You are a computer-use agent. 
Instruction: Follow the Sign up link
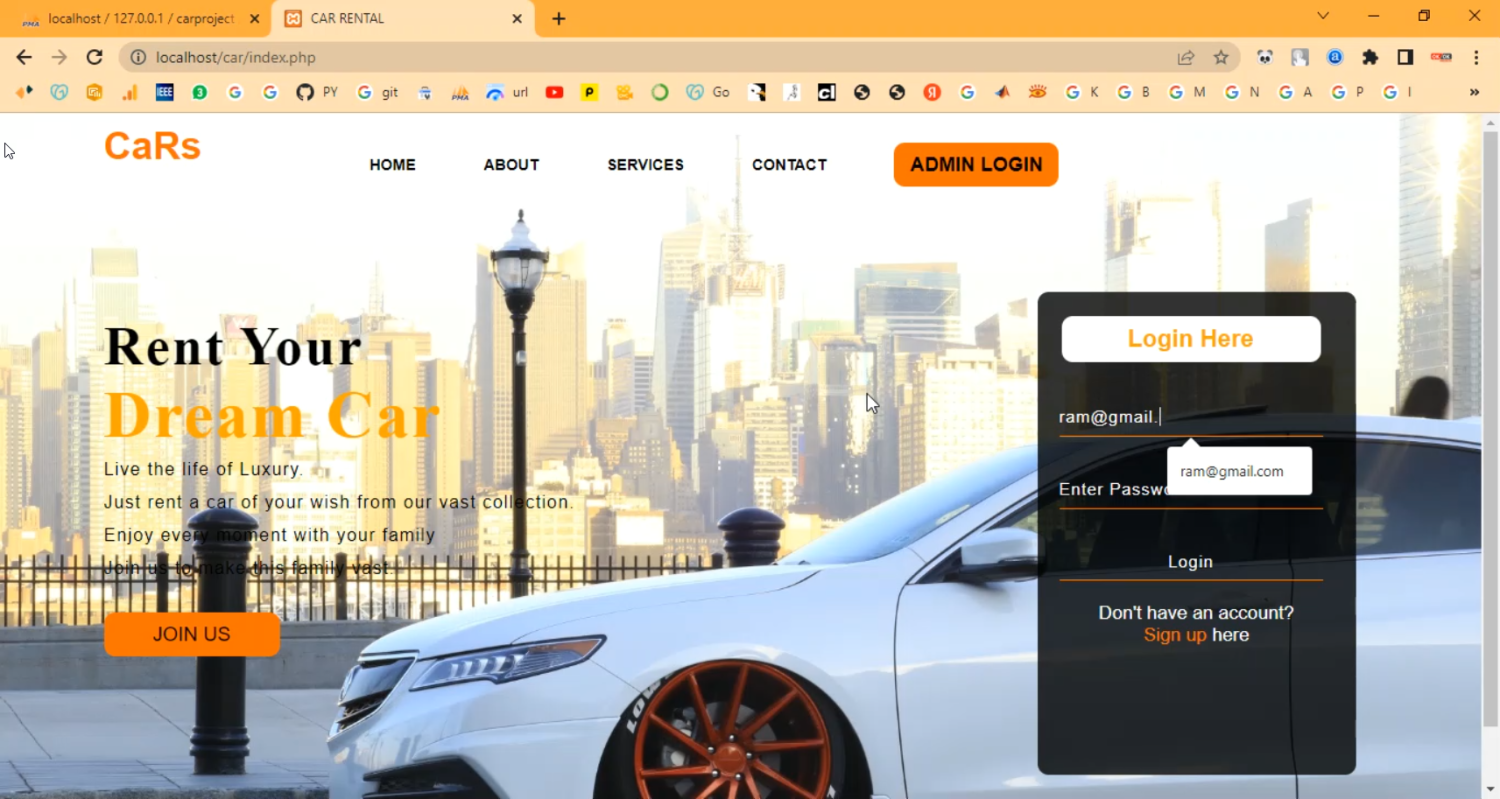coord(1174,635)
